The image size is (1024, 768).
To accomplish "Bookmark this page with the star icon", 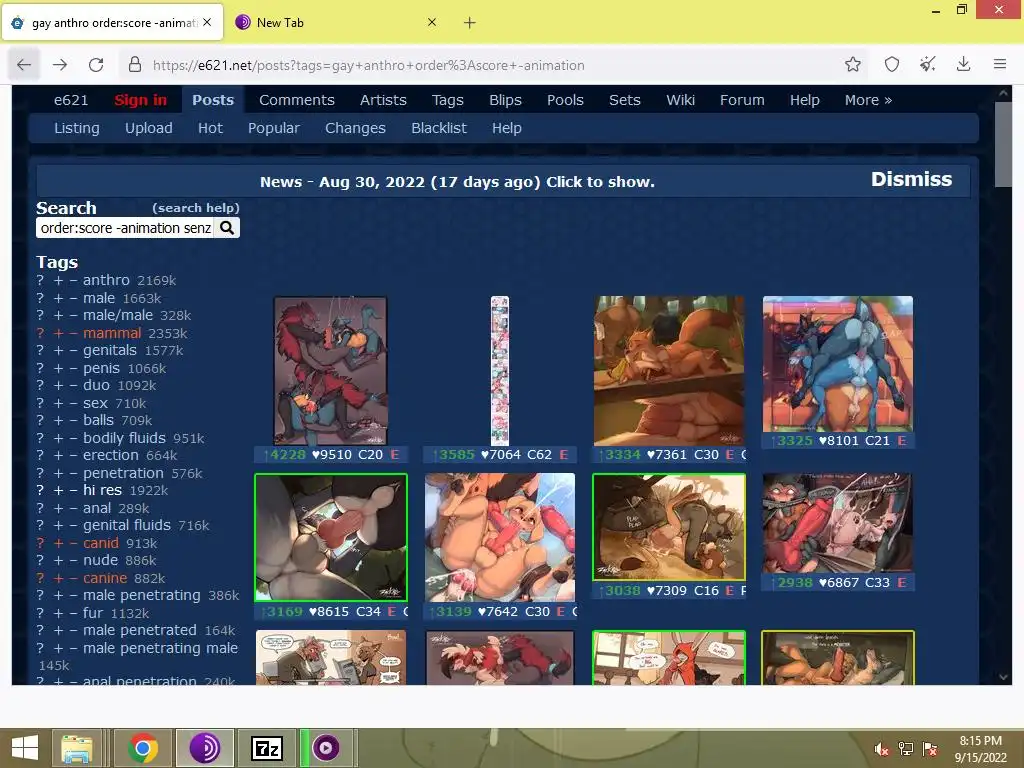I will click(852, 64).
